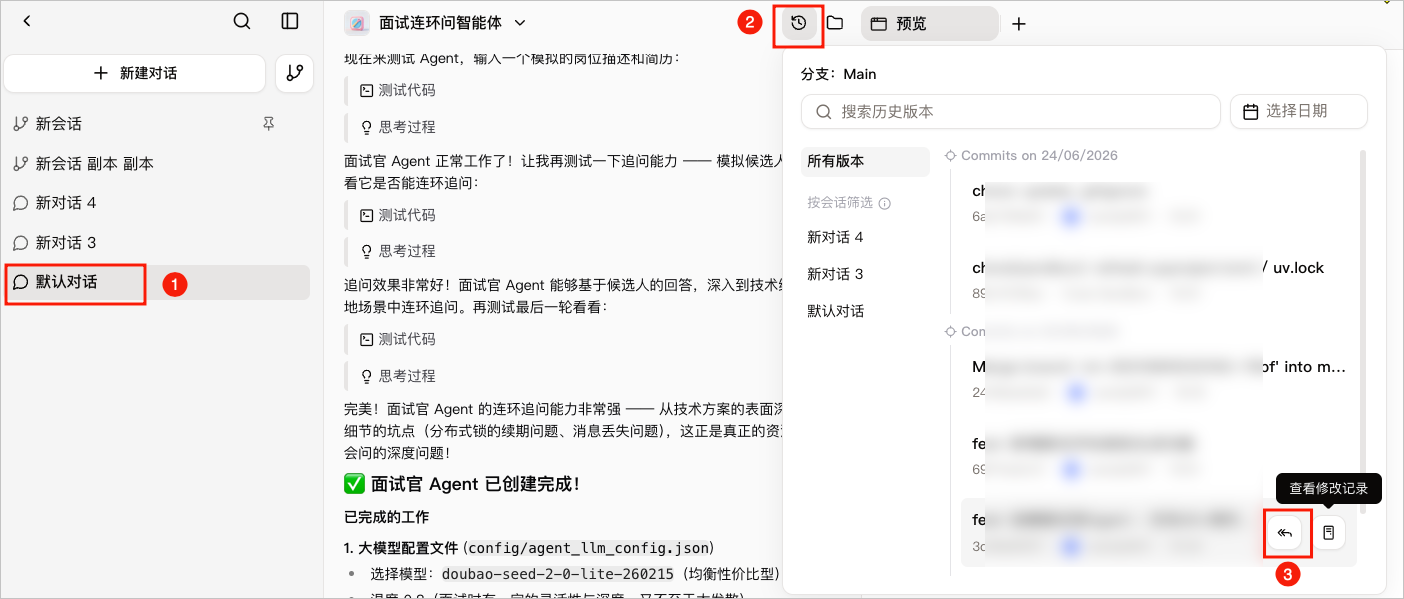Filter history by 新对话 4 in version panel
This screenshot has width=1404, height=599.
[835, 237]
